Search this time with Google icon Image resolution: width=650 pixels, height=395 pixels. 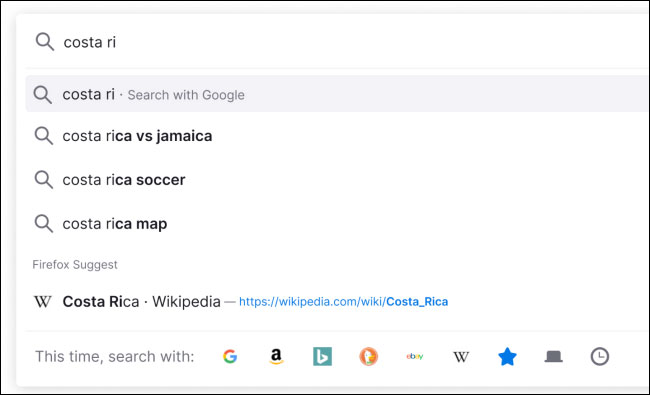[230, 356]
